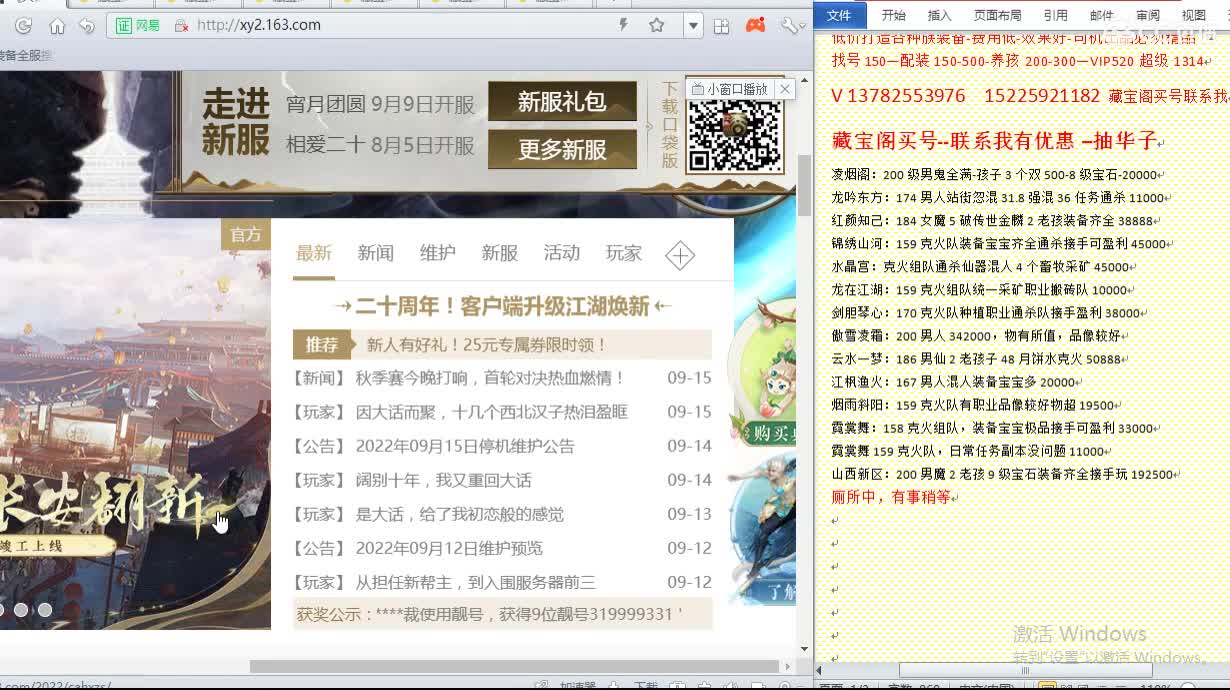
Task: Open Word 审阅 ribbon tab
Action: pos(1148,15)
